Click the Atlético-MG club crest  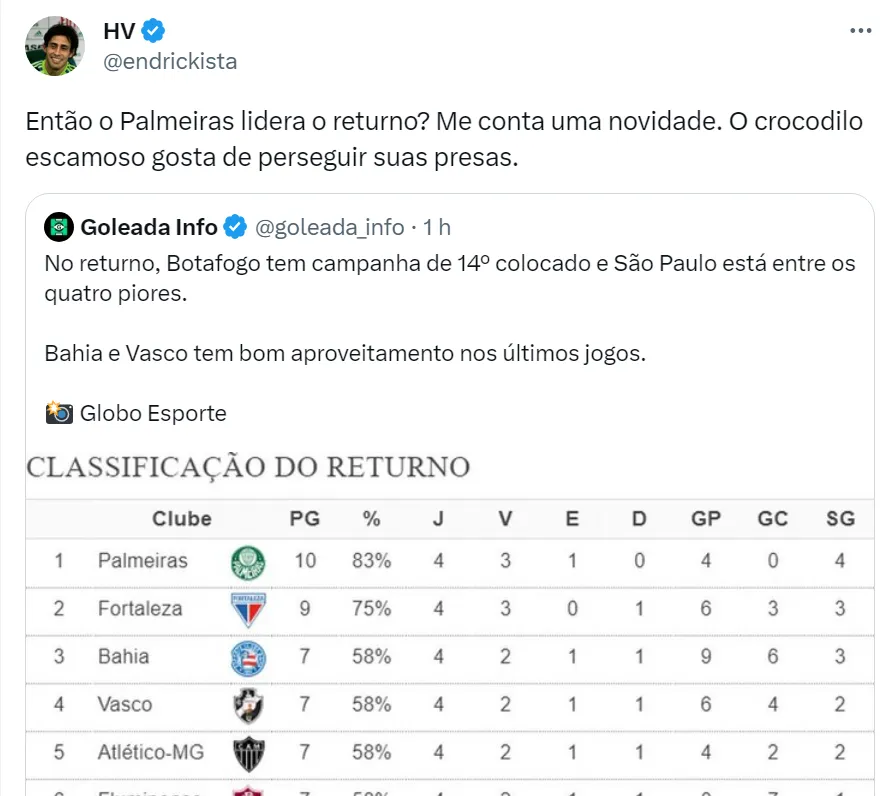248,752
